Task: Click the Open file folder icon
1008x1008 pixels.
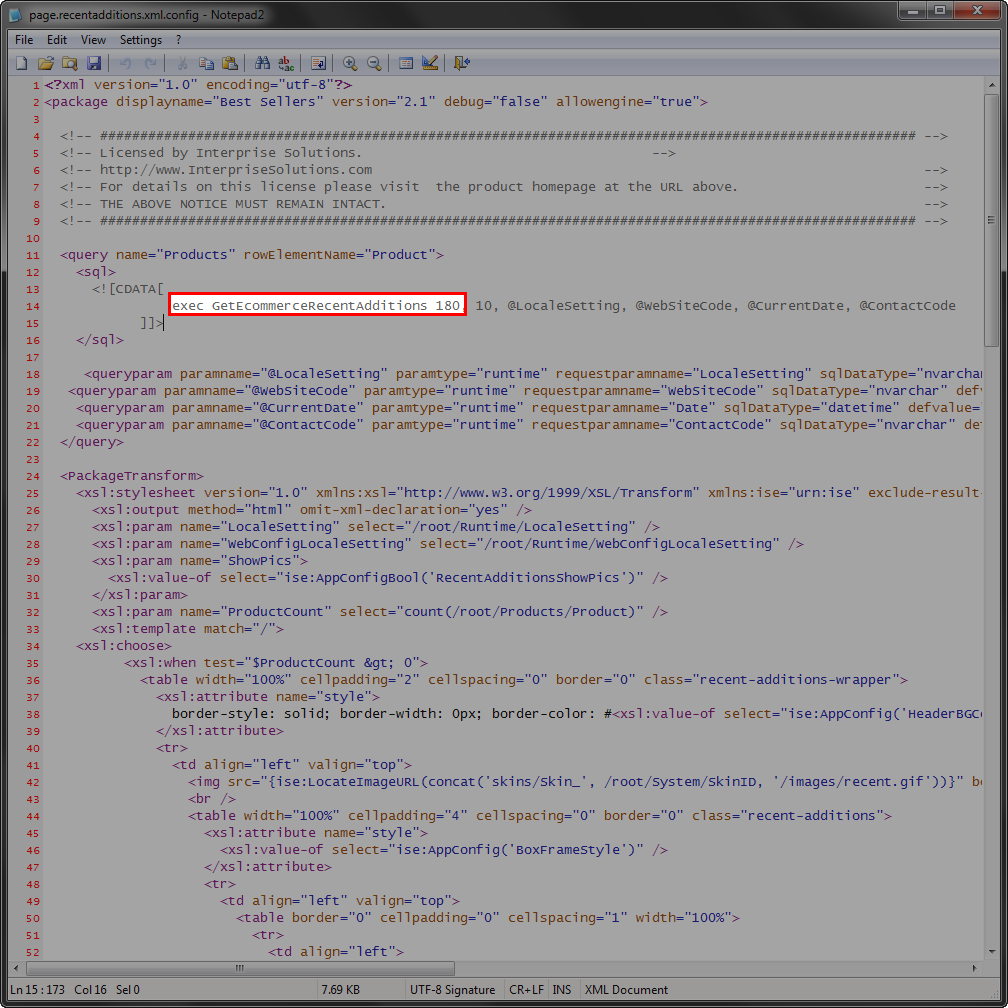Action: coord(45,63)
